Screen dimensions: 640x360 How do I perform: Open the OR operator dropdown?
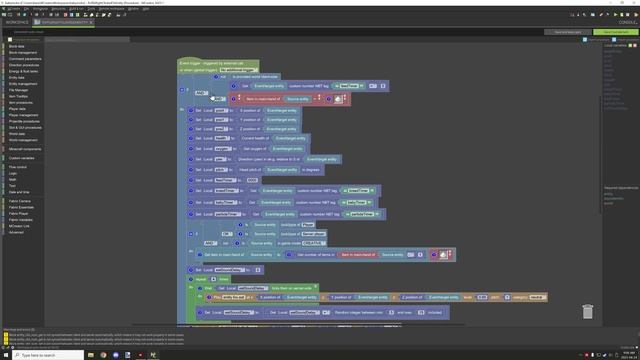pos(227,234)
